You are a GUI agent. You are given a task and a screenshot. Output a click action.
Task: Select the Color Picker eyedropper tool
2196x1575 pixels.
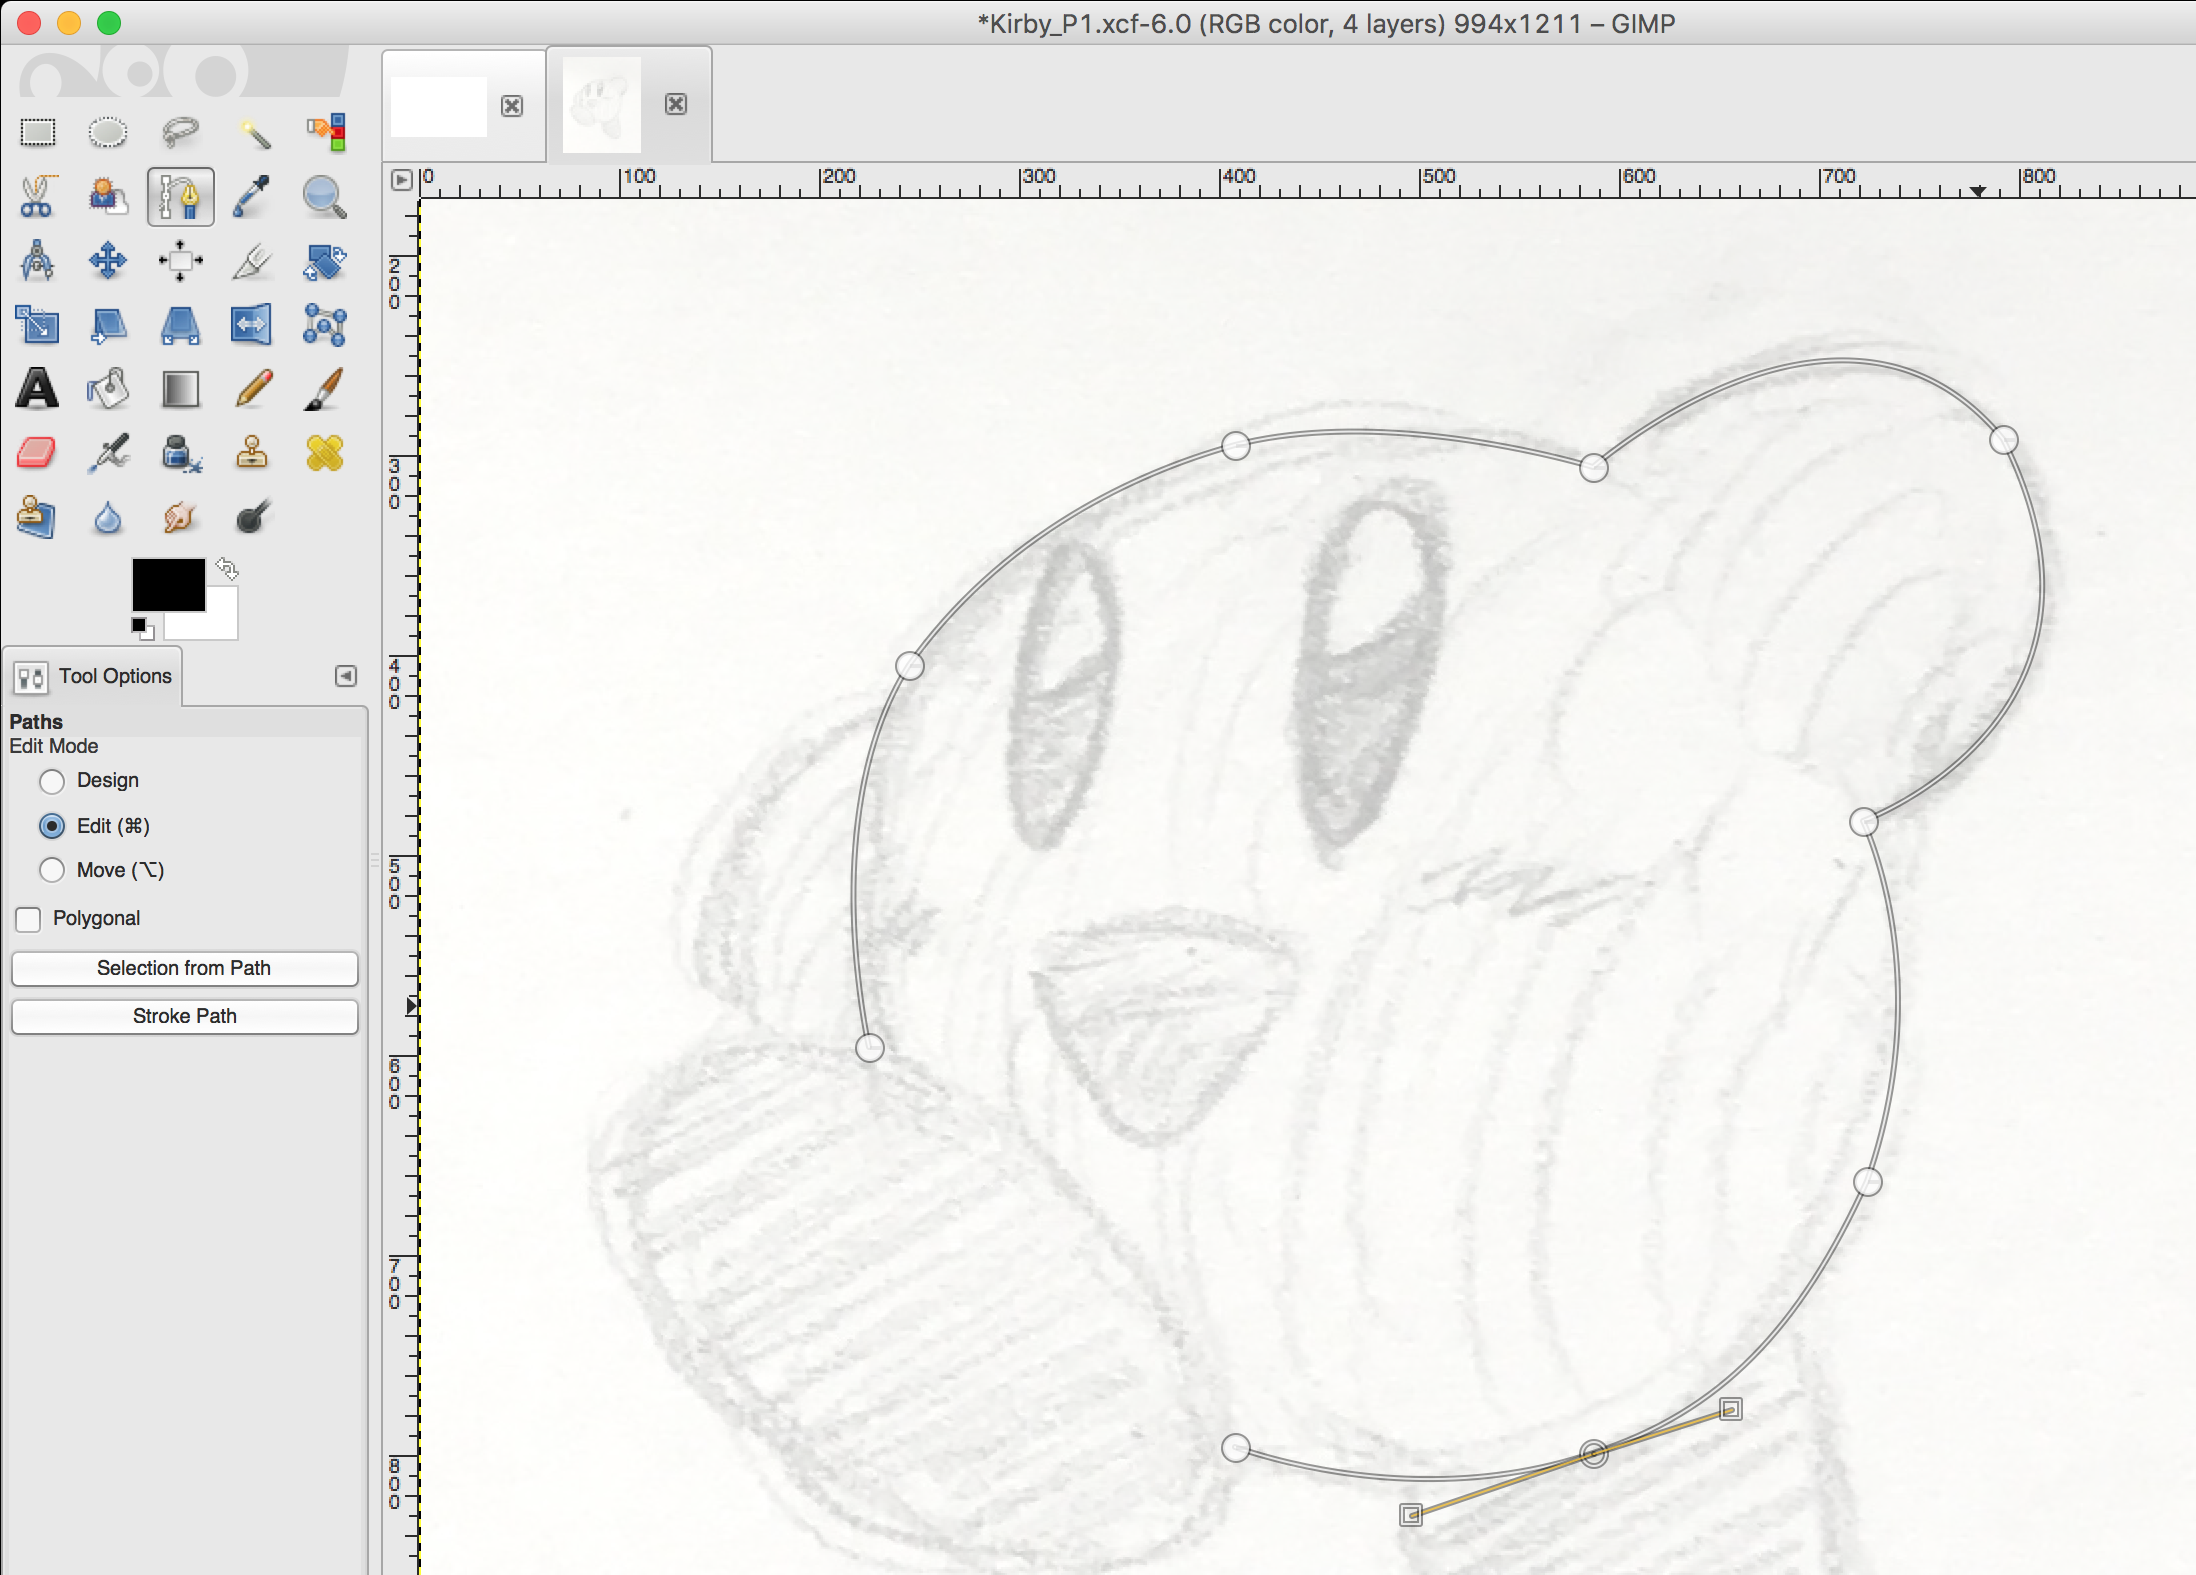click(x=253, y=197)
